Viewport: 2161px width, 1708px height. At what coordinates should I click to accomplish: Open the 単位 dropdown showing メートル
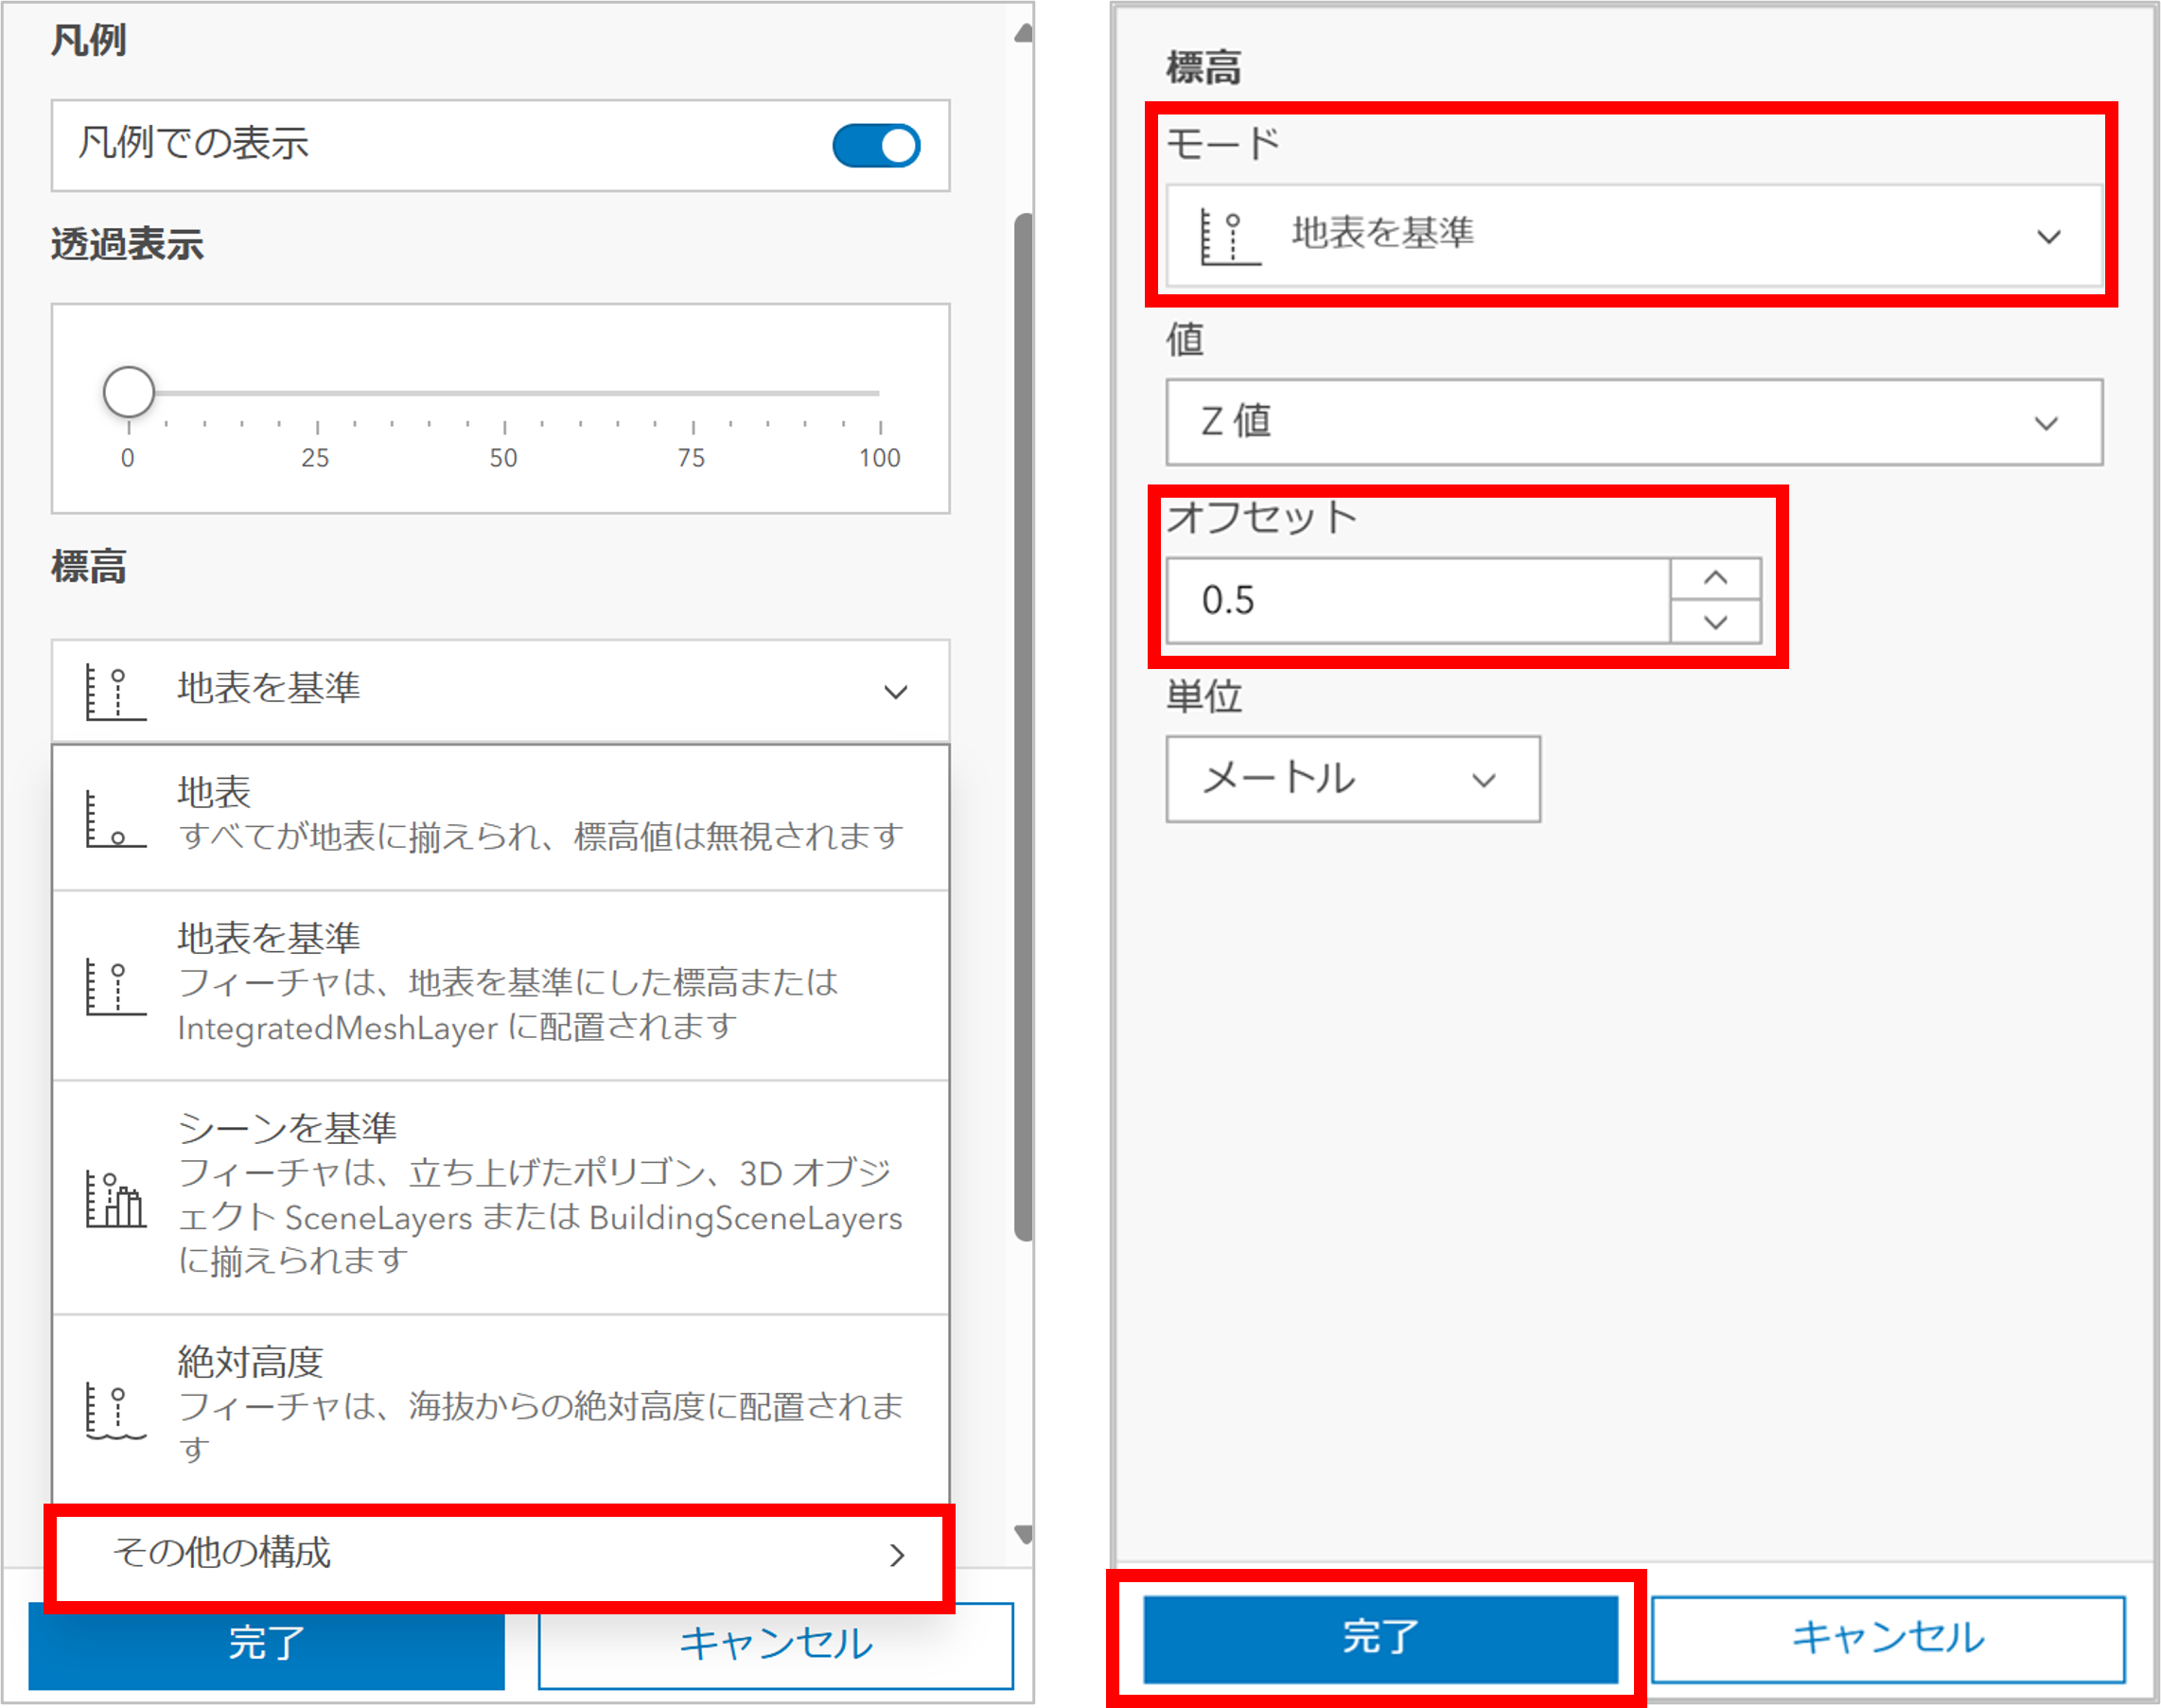click(x=1353, y=779)
